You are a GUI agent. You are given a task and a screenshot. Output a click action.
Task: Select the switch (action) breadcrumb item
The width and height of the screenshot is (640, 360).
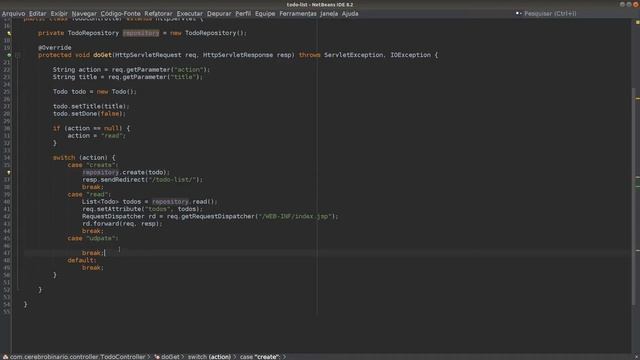209,357
